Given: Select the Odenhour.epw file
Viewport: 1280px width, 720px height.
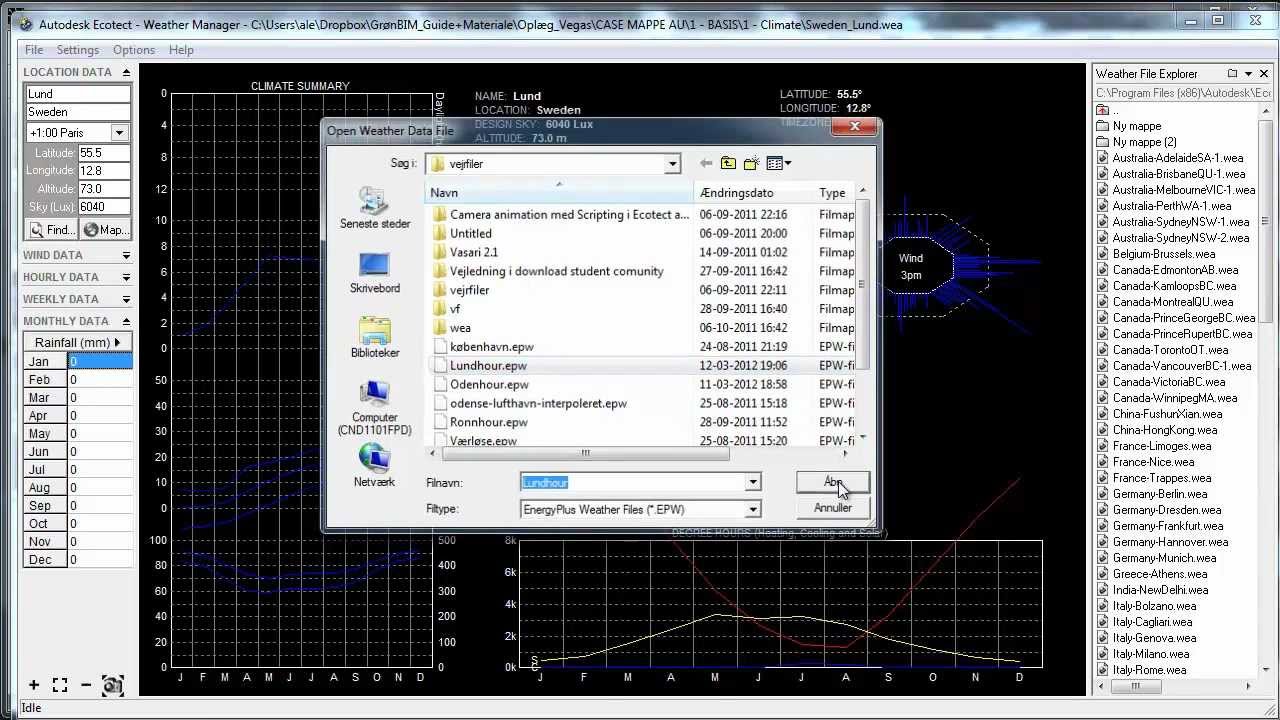Looking at the screenshot, I should 489,384.
